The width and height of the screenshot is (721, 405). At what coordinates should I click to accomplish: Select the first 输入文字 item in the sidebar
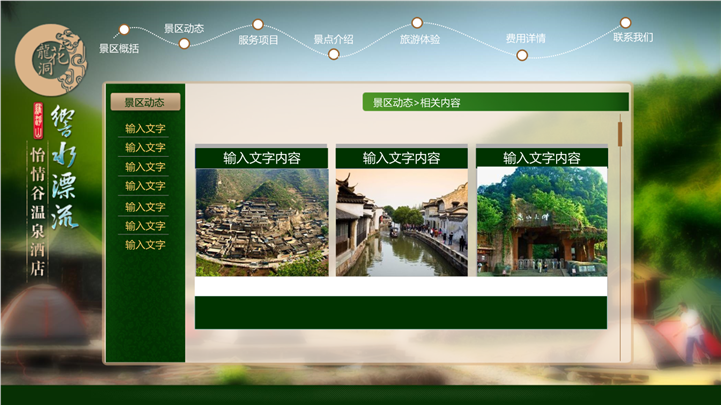(145, 128)
